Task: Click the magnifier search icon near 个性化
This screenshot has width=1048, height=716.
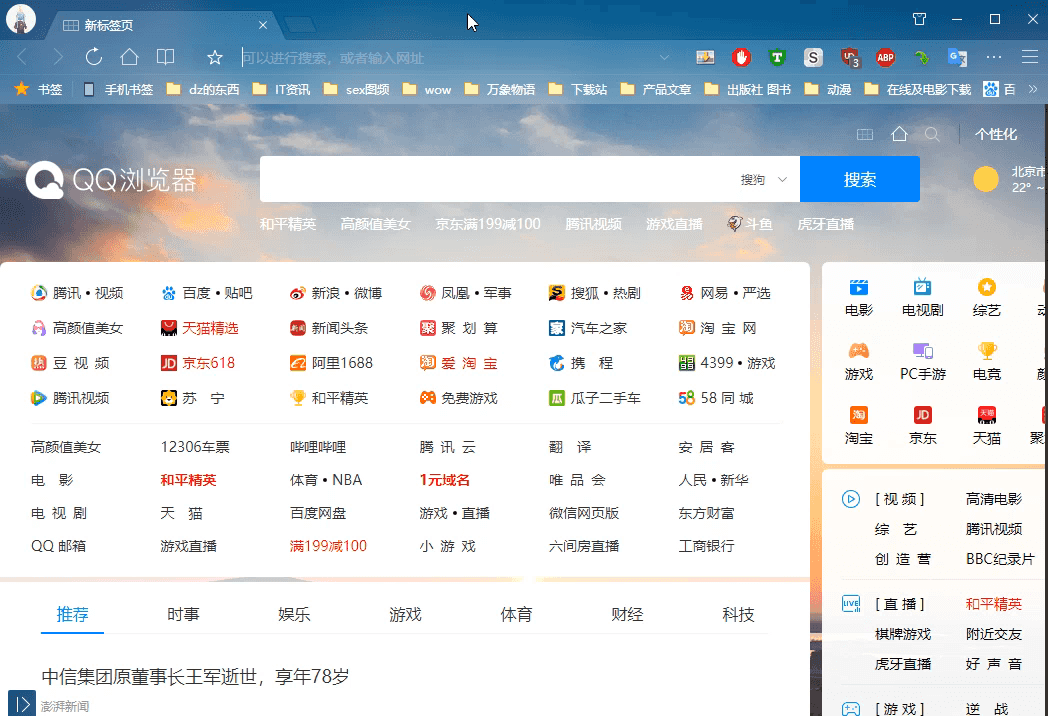Action: click(x=932, y=134)
